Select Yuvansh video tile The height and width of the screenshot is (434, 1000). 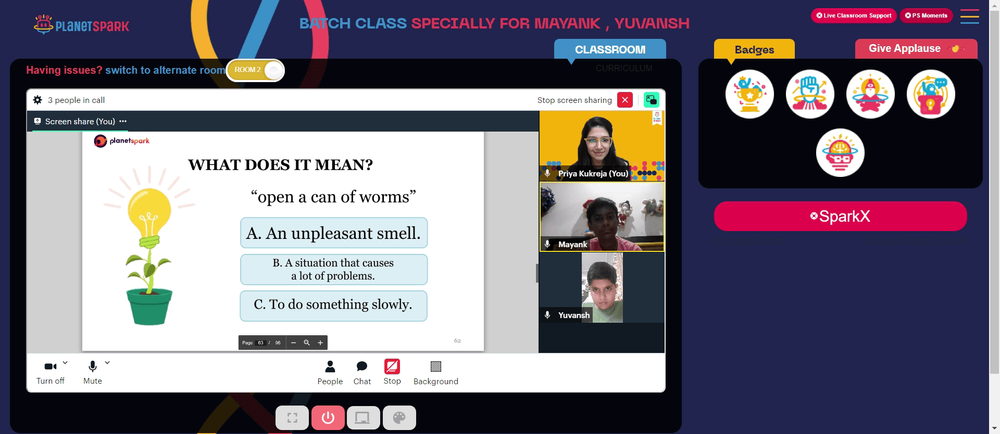[602, 287]
